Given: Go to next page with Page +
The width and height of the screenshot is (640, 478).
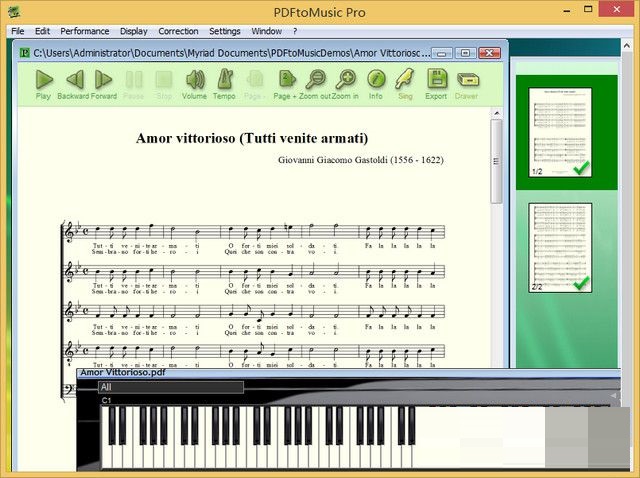Looking at the screenshot, I should pyautogui.click(x=285, y=80).
